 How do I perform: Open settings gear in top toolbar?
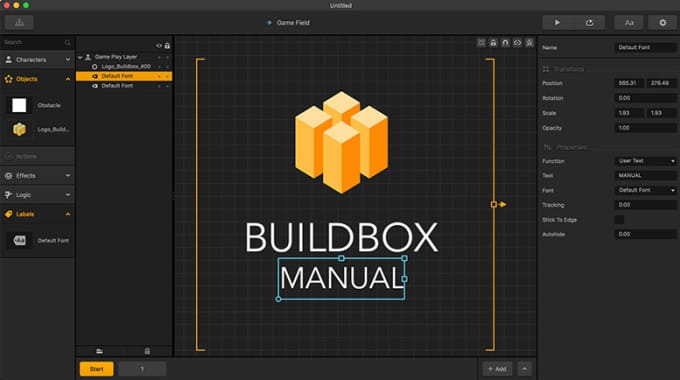[662, 23]
